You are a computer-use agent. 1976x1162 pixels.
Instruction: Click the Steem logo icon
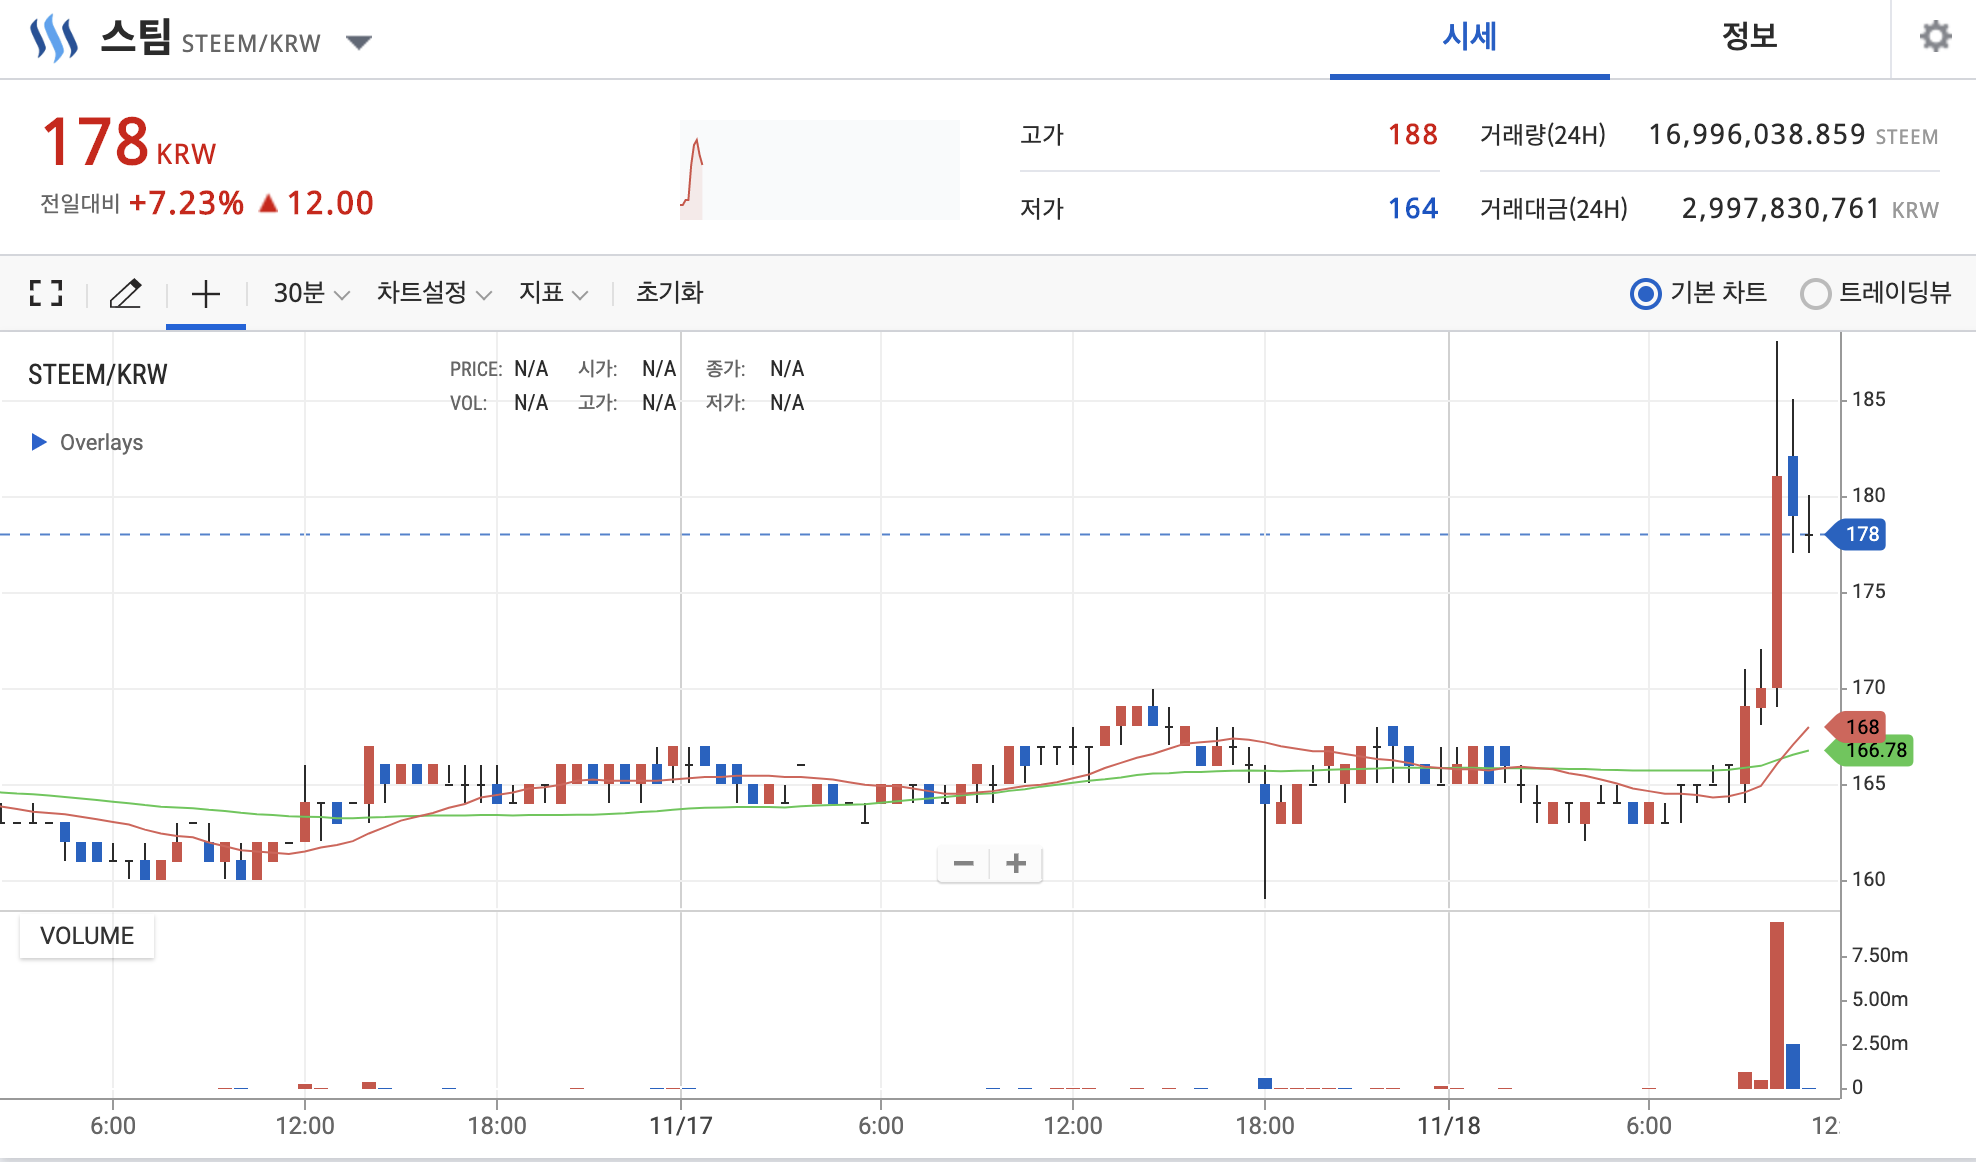click(x=53, y=39)
